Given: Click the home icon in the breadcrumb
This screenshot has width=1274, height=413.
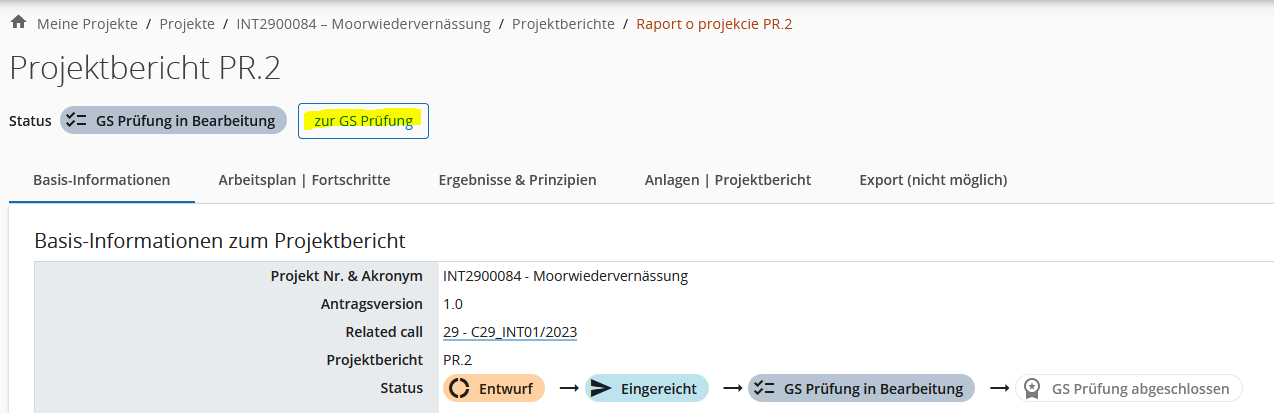Looking at the screenshot, I should [18, 22].
